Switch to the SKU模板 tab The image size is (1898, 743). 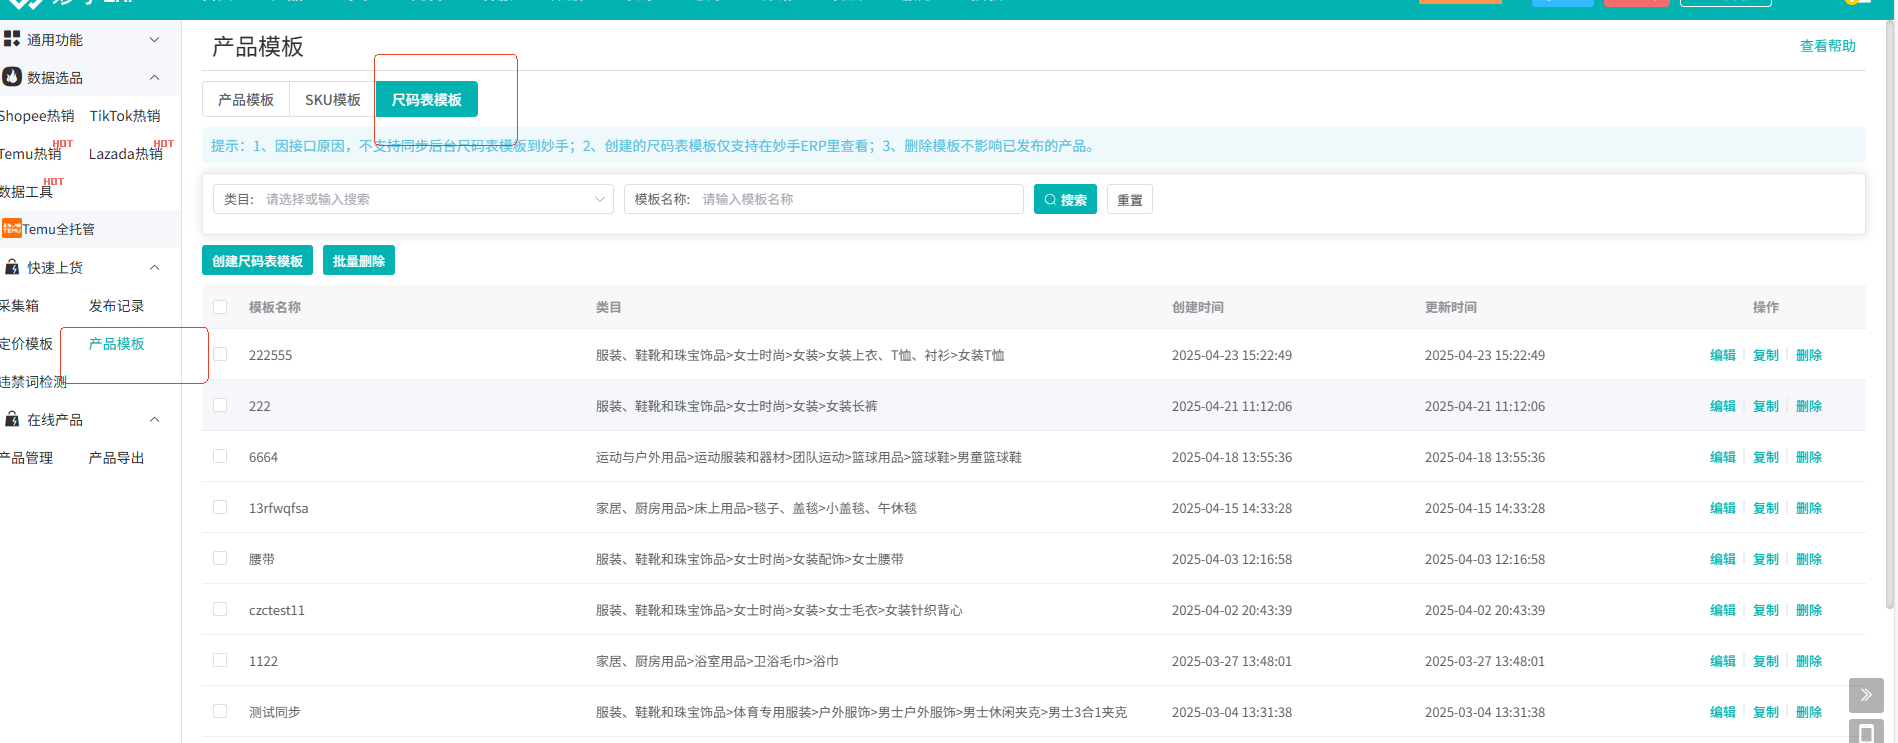coord(333,99)
